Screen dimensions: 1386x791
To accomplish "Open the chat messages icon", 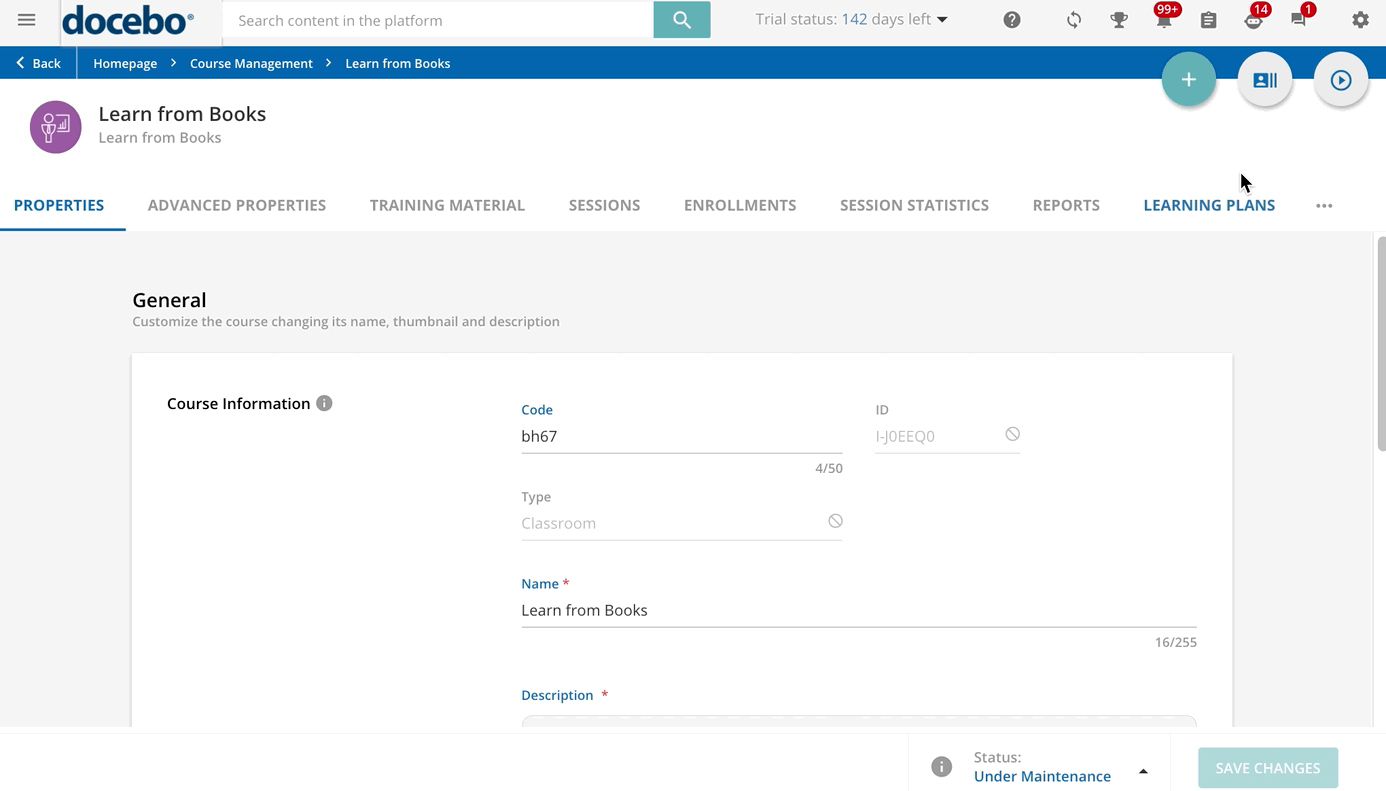I will 1298,20.
